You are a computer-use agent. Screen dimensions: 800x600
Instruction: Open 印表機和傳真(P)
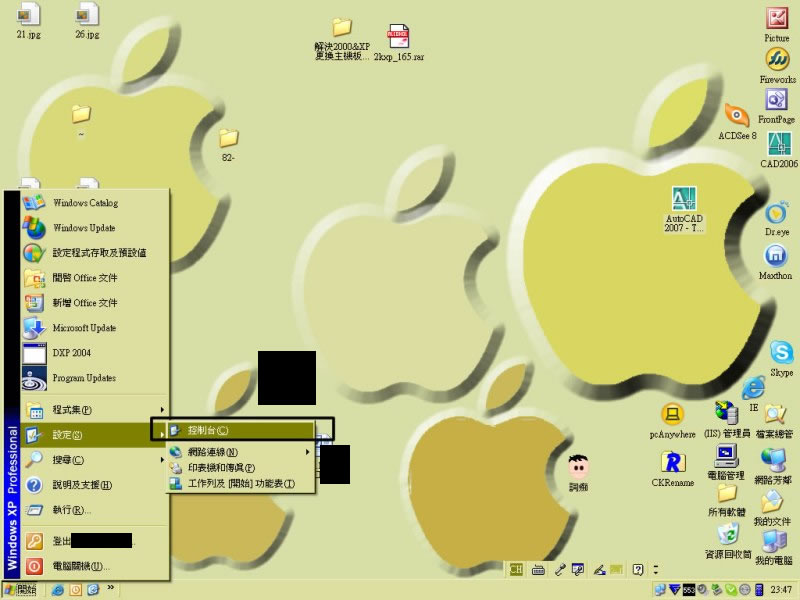pos(241,467)
